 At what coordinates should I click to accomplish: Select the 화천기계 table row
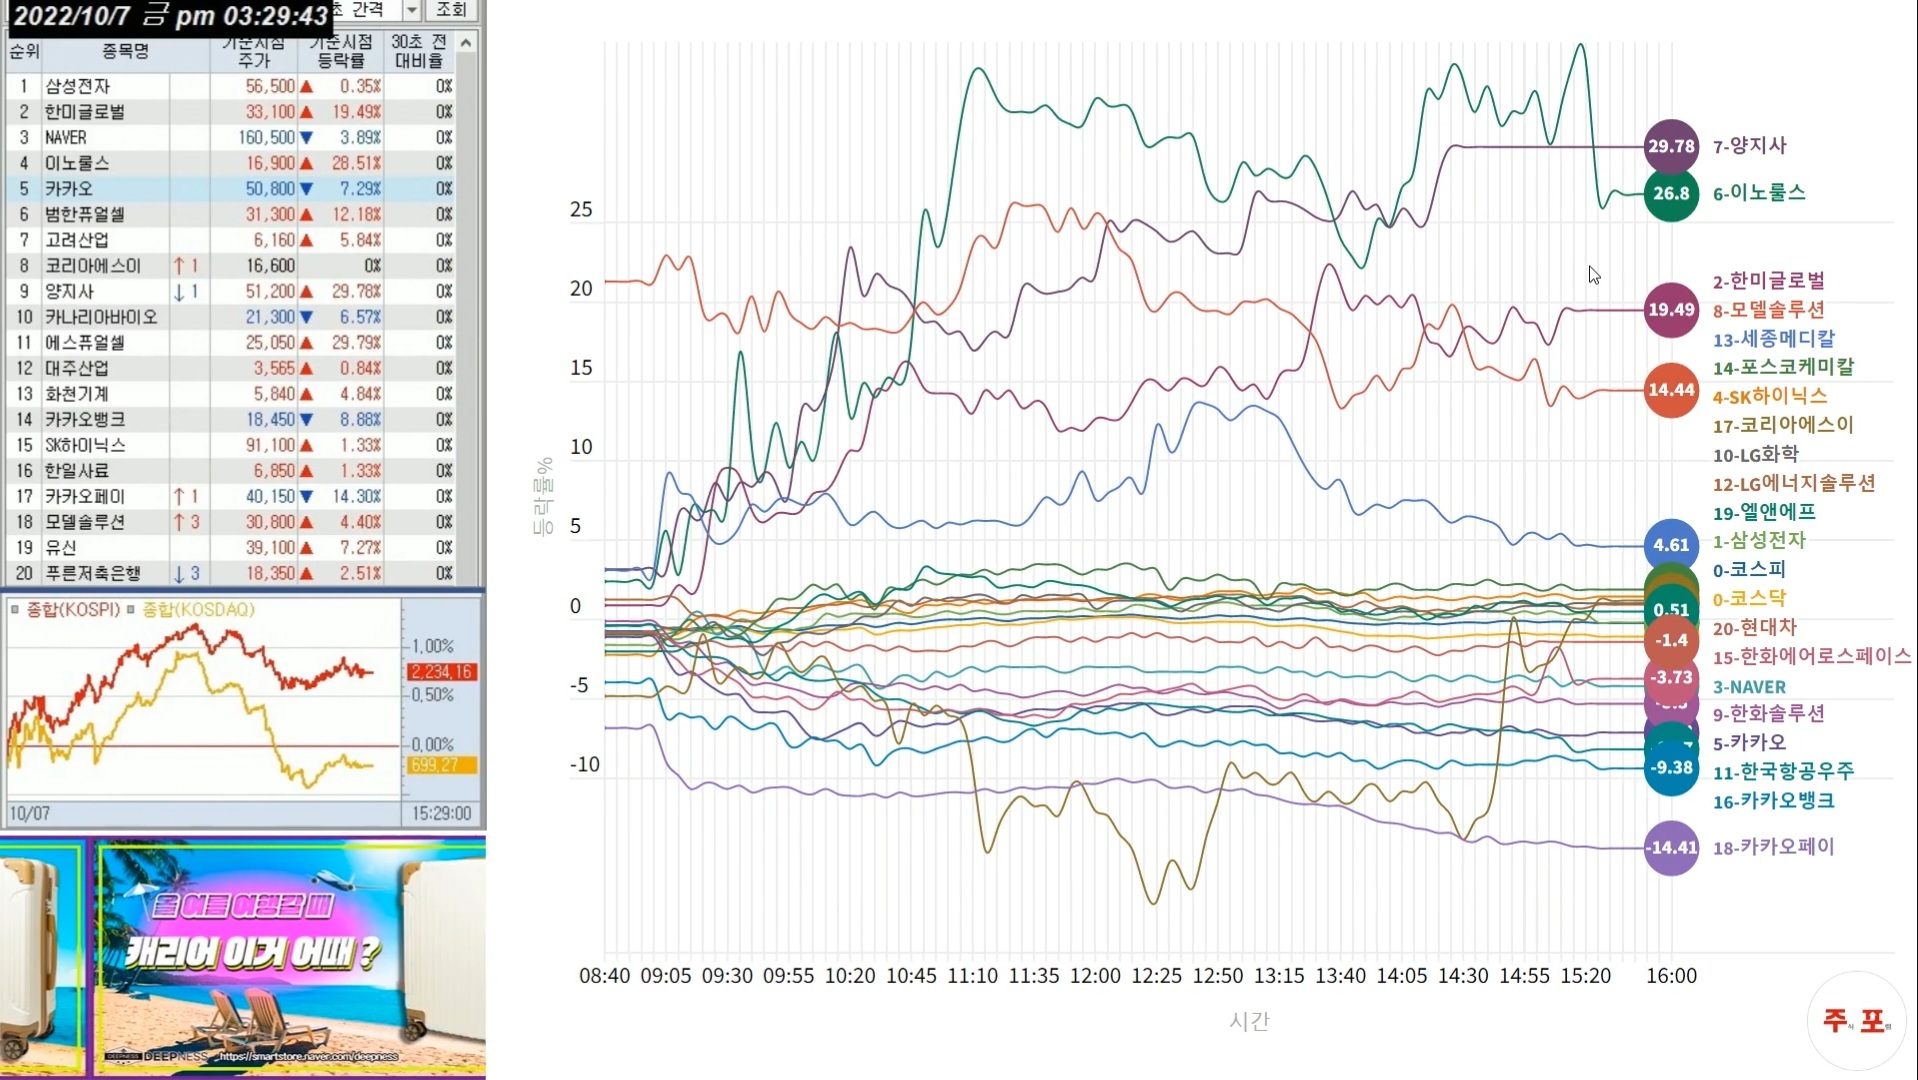(231, 394)
